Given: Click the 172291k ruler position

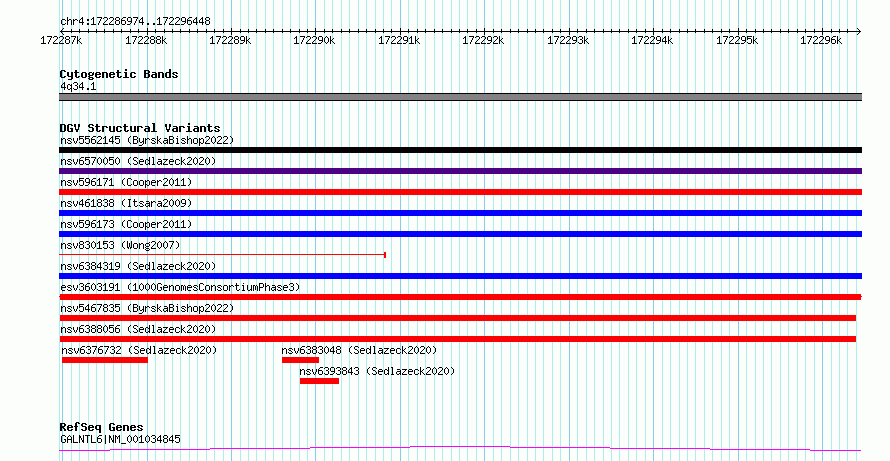Looking at the screenshot, I should pos(399,41).
